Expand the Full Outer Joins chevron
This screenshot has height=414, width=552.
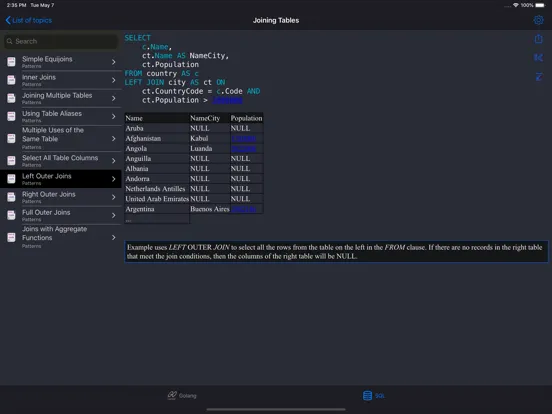tap(113, 215)
